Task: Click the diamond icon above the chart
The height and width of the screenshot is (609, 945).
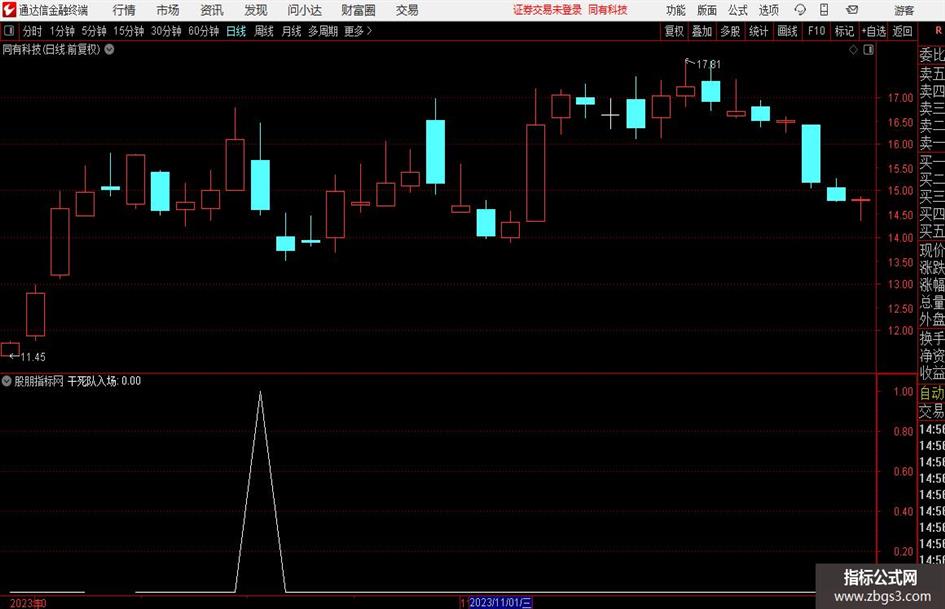Action: click(x=853, y=50)
